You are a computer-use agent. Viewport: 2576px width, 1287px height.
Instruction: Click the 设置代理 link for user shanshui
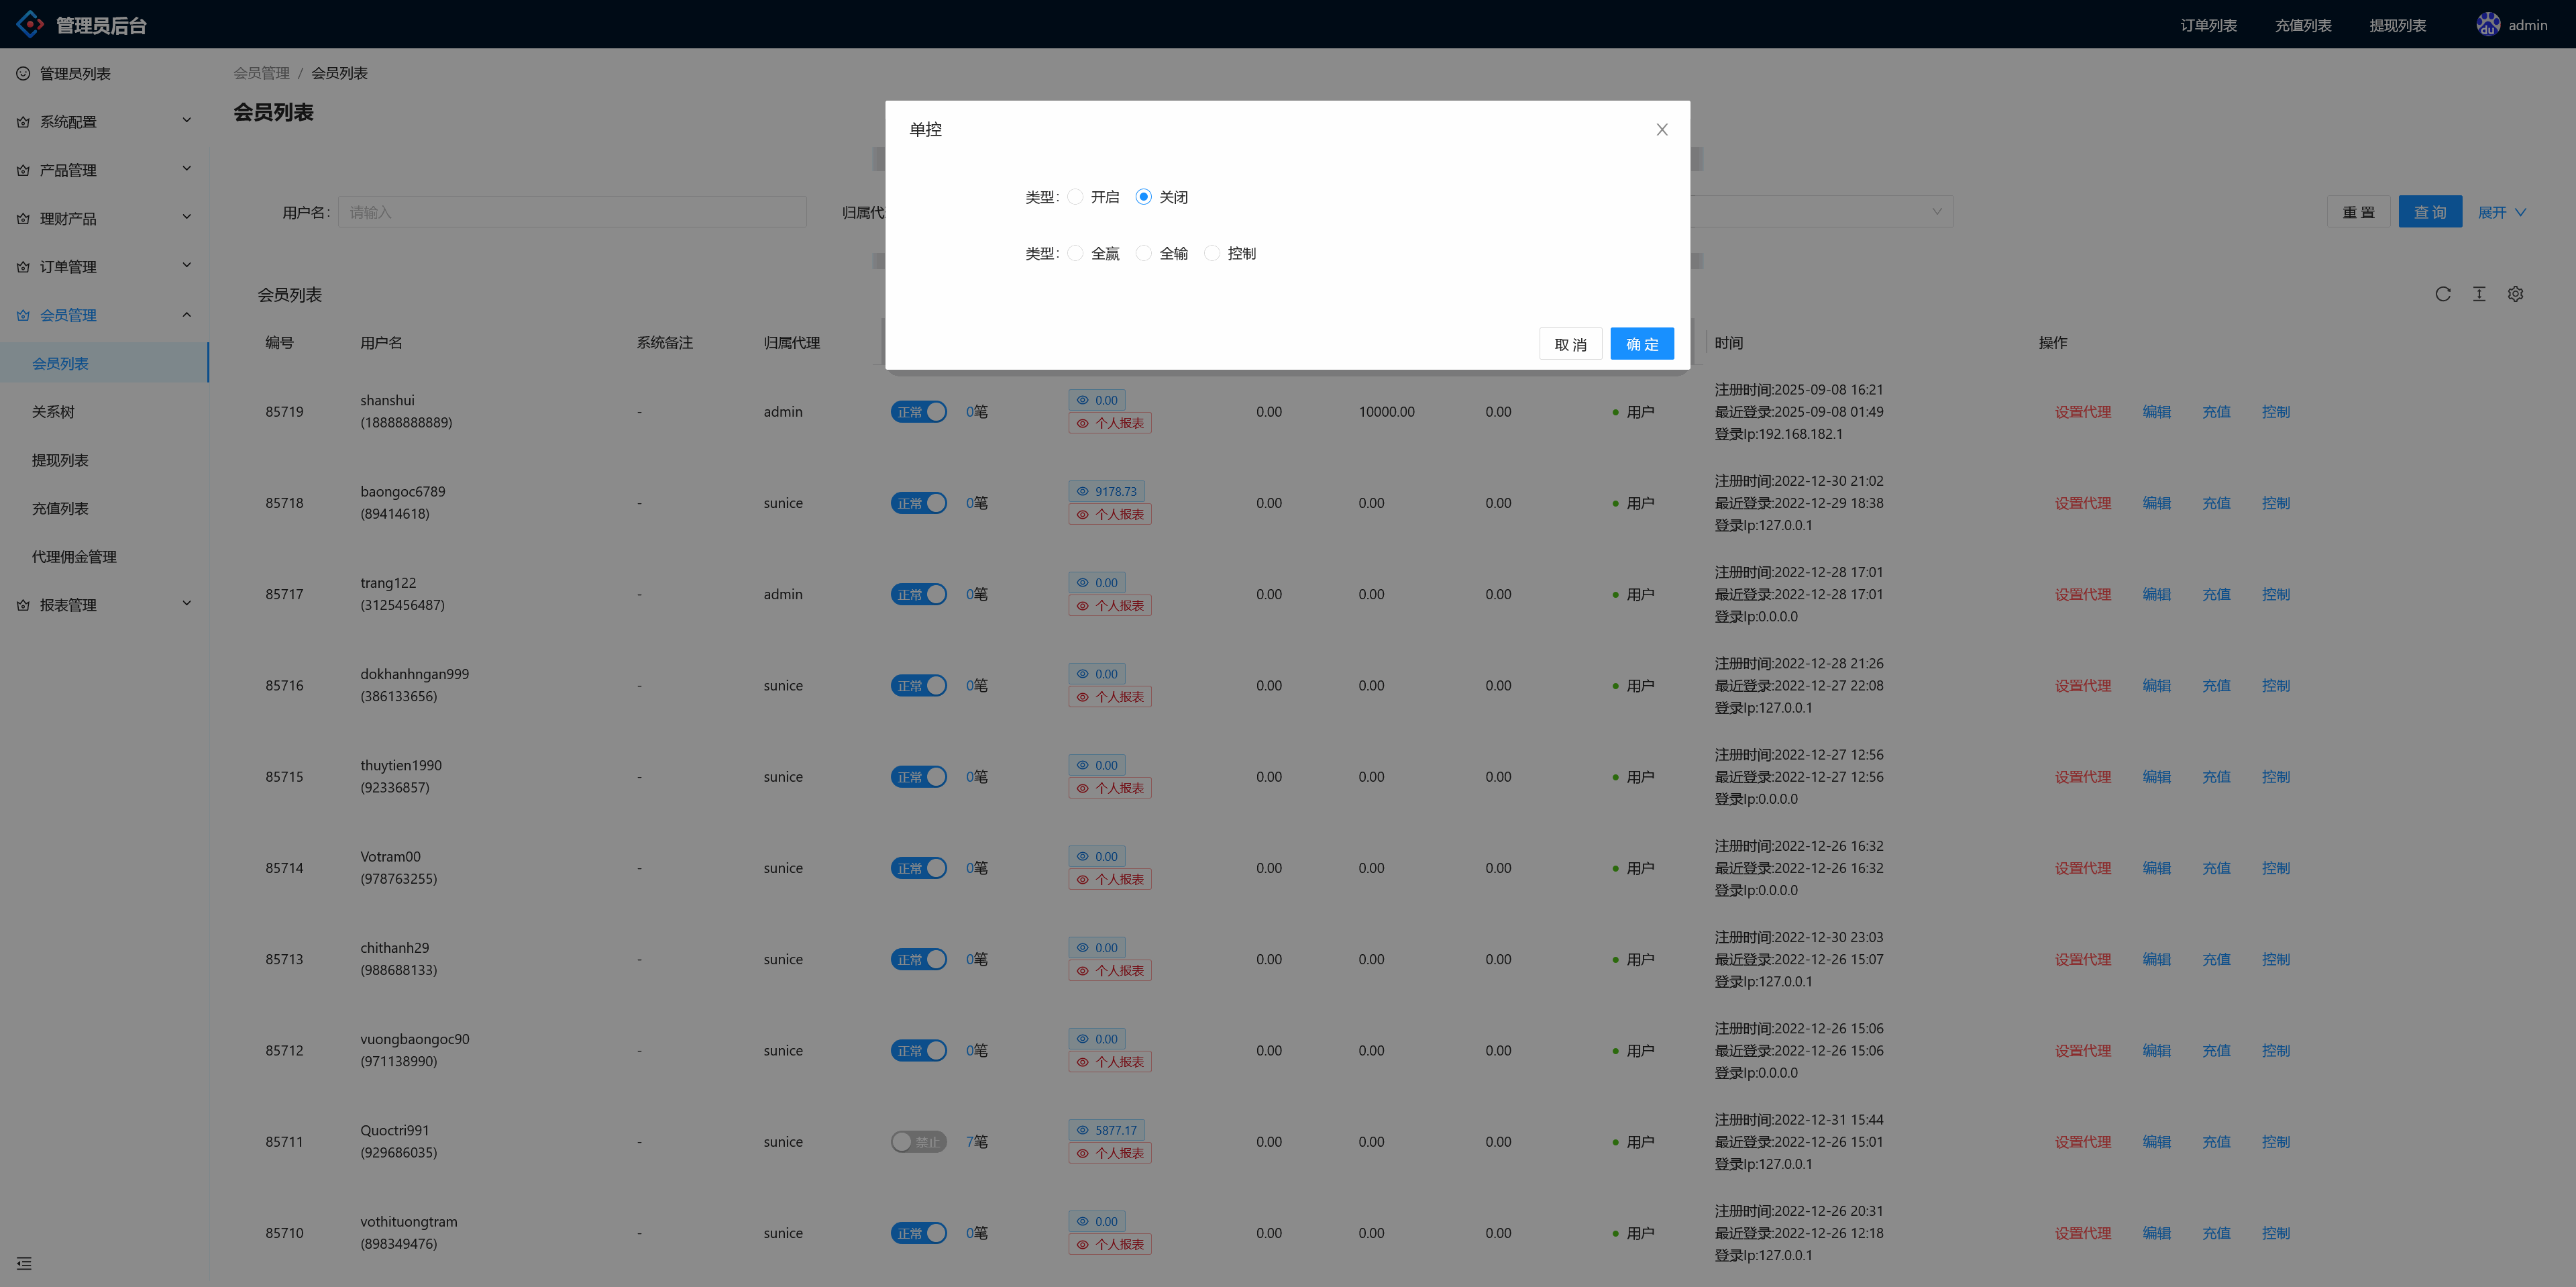pyautogui.click(x=2083, y=411)
